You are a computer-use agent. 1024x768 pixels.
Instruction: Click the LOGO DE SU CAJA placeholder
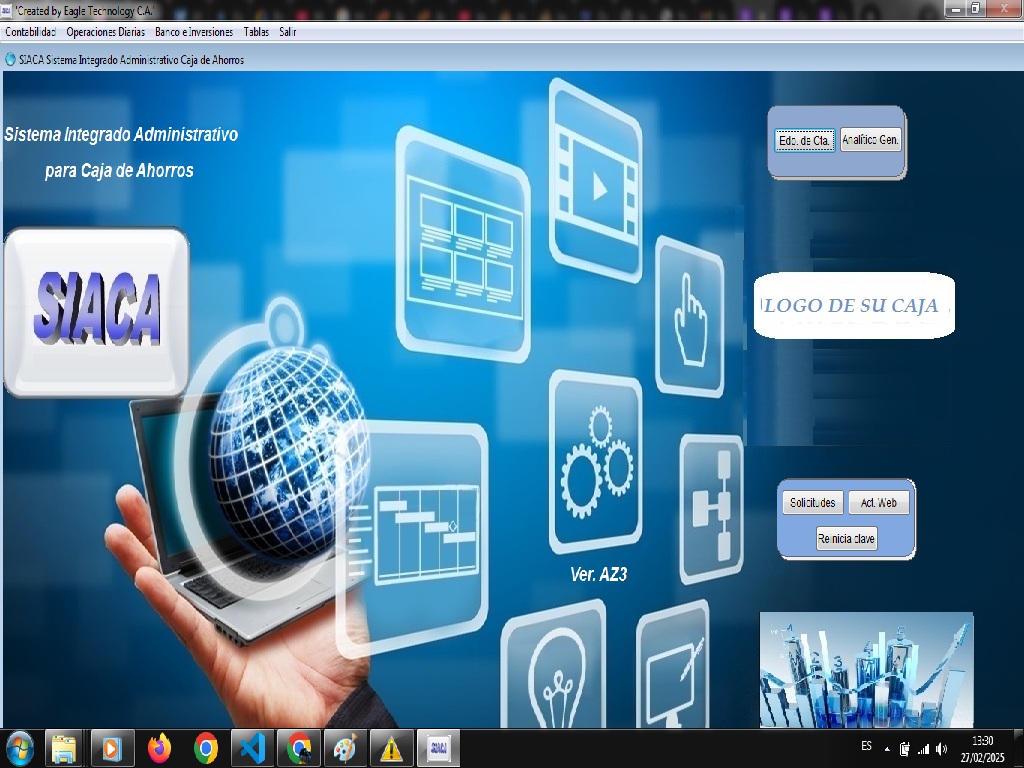(852, 306)
